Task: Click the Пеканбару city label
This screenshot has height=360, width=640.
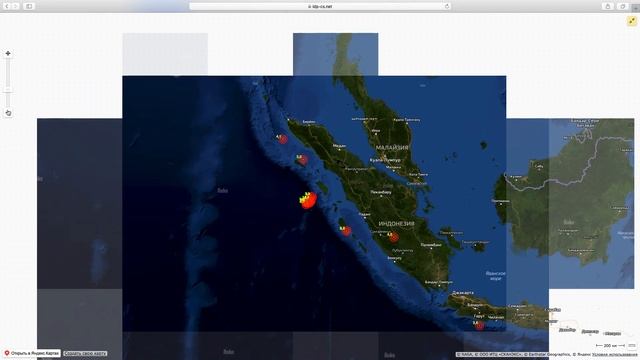Action: click(x=381, y=192)
